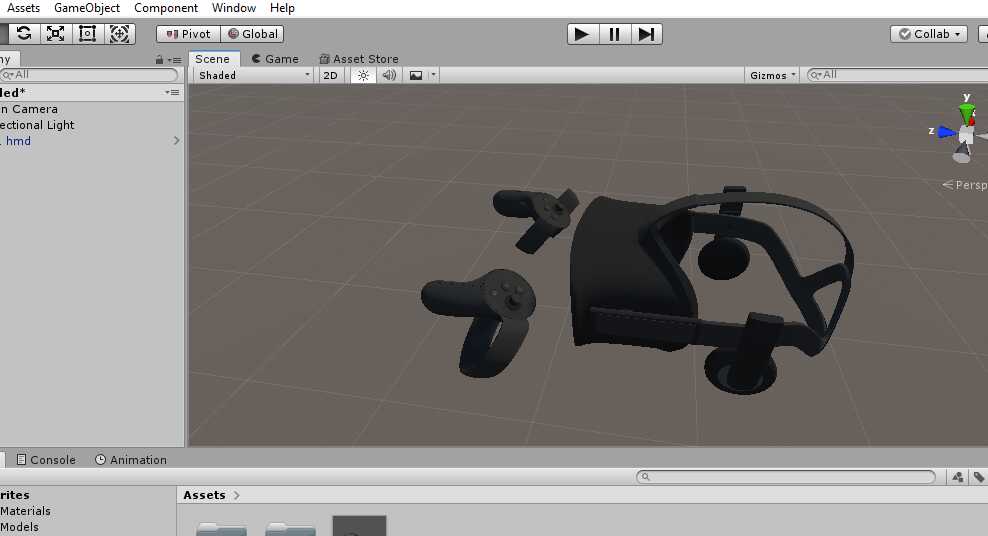Click the Step frame button
Viewport: 988px width, 536px height.
click(x=646, y=34)
